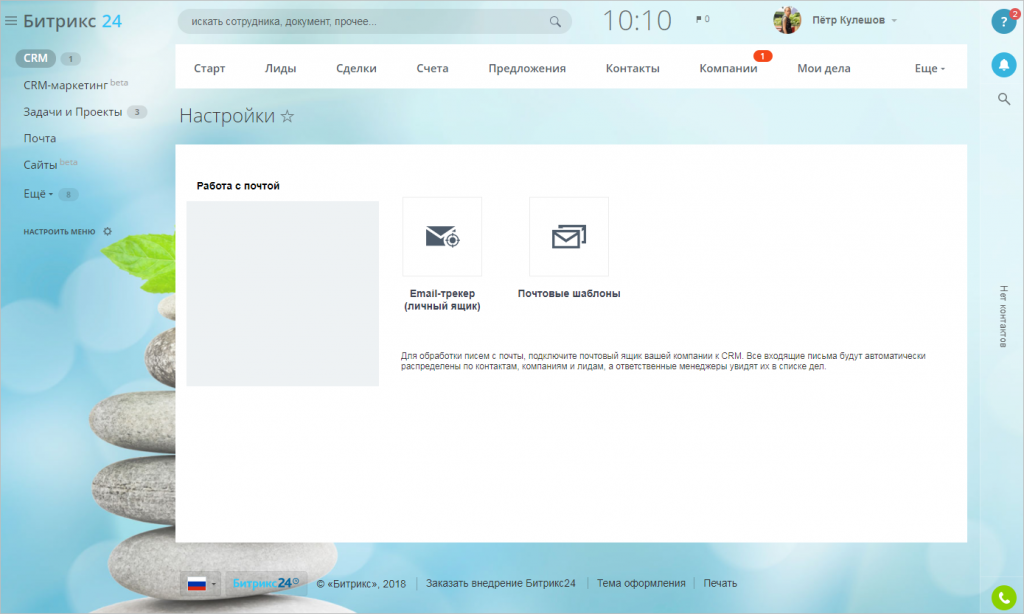This screenshot has height=614, width=1024.
Task: Click the gear icon beside Настроить меню
Action: pyautogui.click(x=108, y=231)
